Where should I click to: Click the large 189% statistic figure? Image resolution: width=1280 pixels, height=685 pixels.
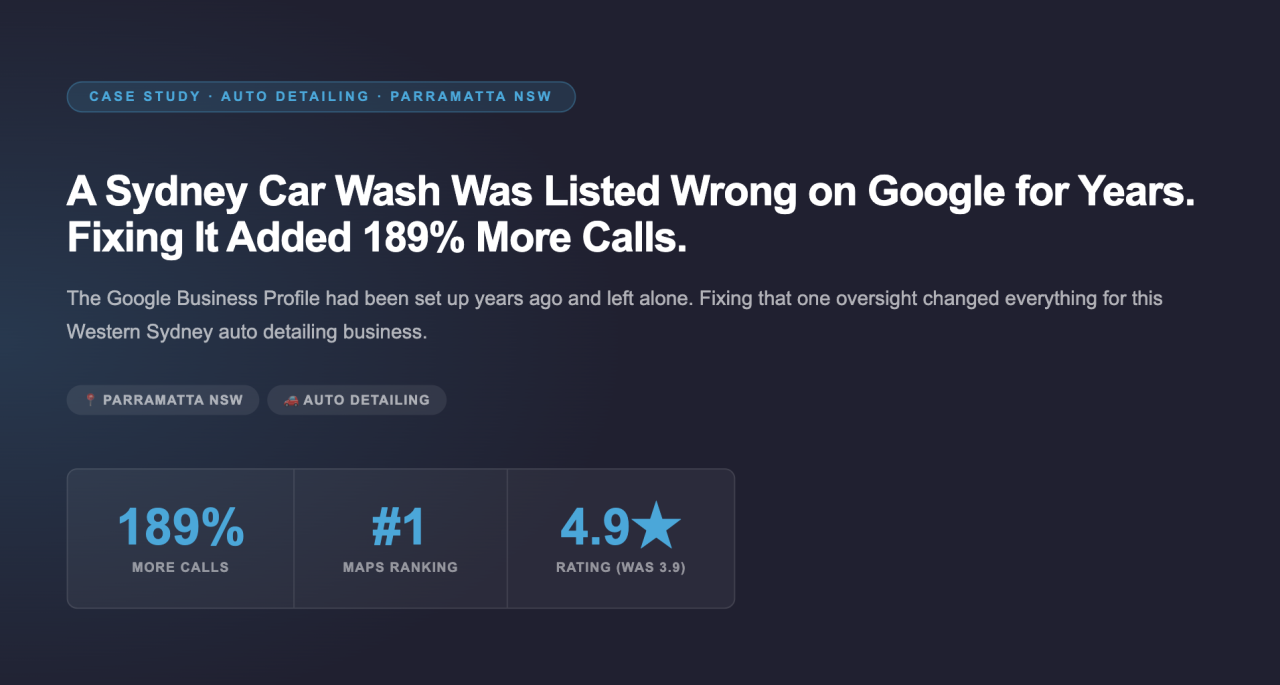pos(181,527)
